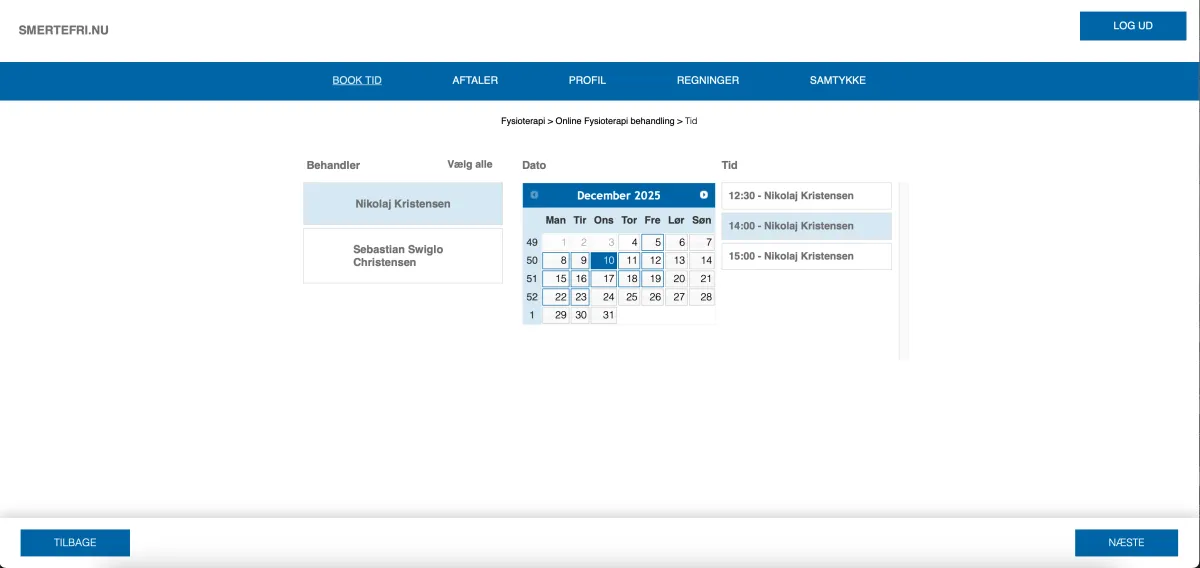Screen dimensions: 1200x568
Task: Select December 26 in calendar
Action: coord(653,297)
